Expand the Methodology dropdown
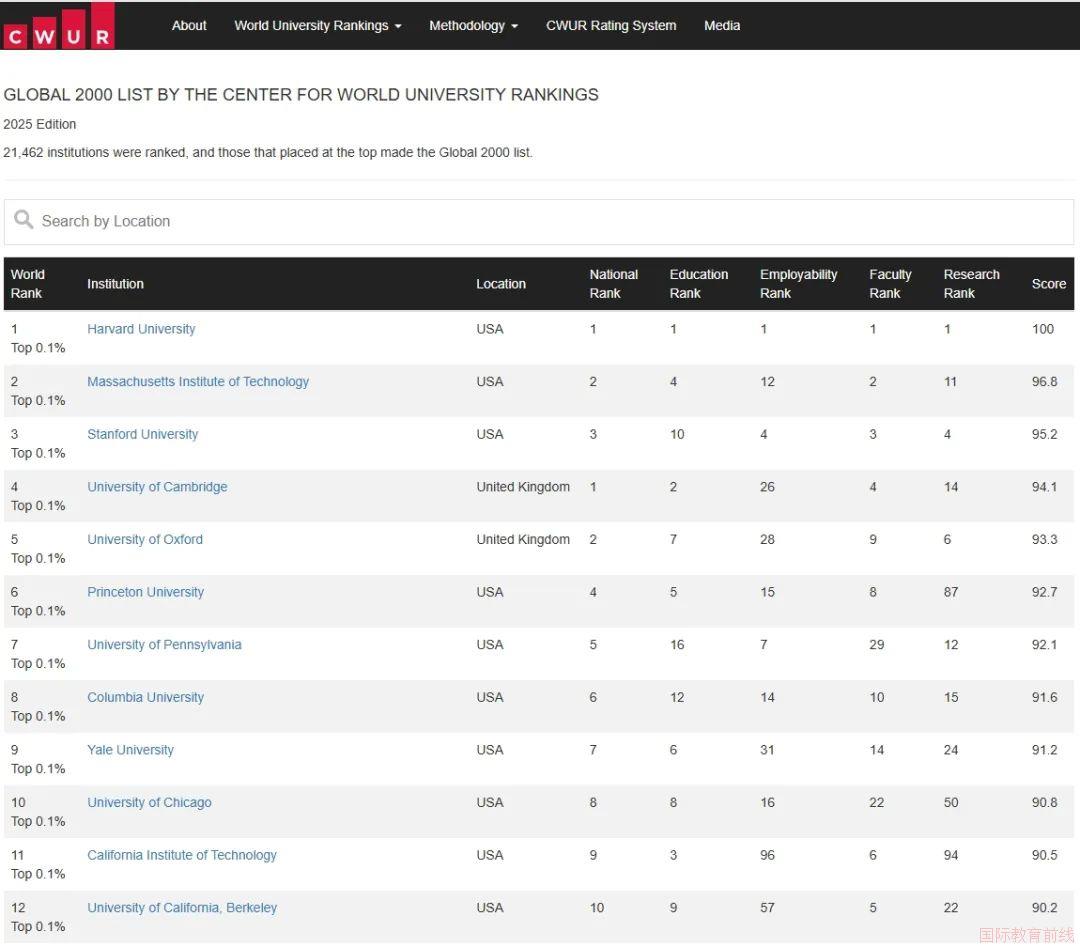The width and height of the screenshot is (1080, 947). click(x=473, y=25)
